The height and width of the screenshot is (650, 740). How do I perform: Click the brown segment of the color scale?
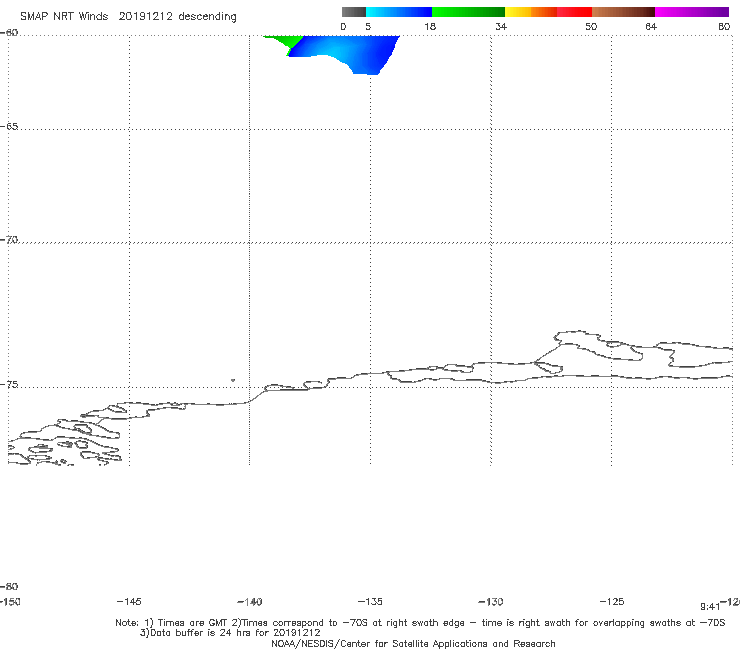623,12
